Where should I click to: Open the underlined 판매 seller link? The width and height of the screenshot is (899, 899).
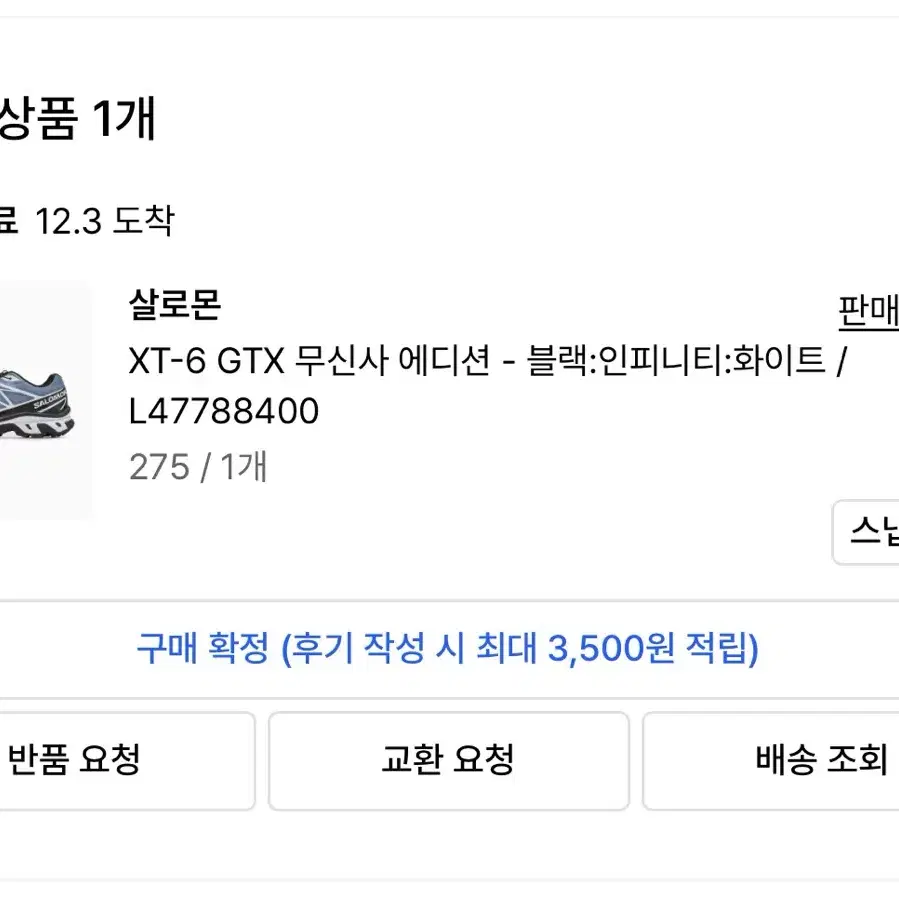coord(869,312)
